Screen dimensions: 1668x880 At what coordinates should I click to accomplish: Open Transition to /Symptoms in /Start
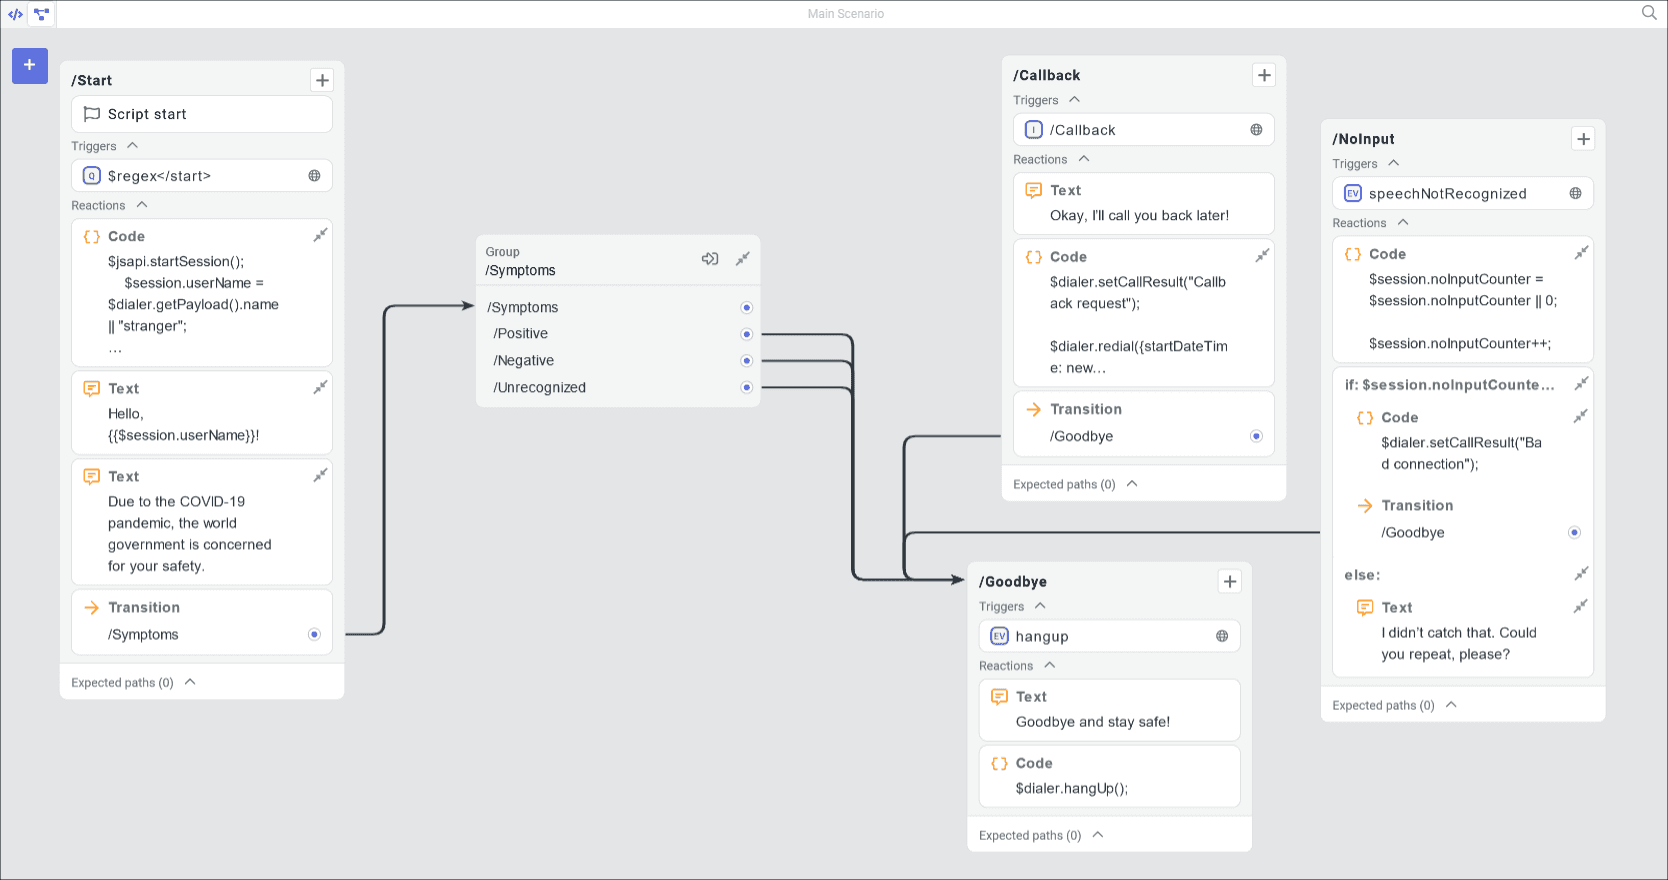[202, 622]
